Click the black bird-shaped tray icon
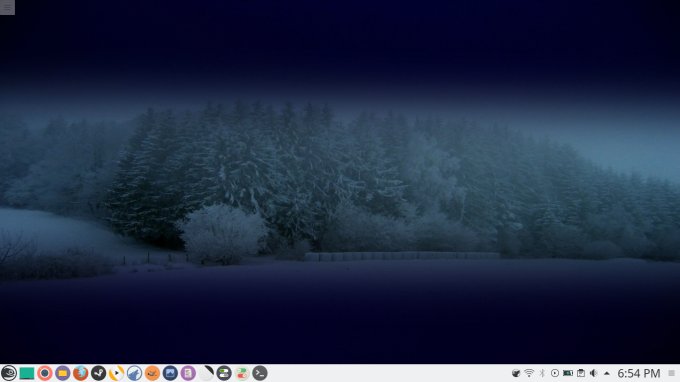The height and width of the screenshot is (382, 680). pyautogui.click(x=516, y=373)
